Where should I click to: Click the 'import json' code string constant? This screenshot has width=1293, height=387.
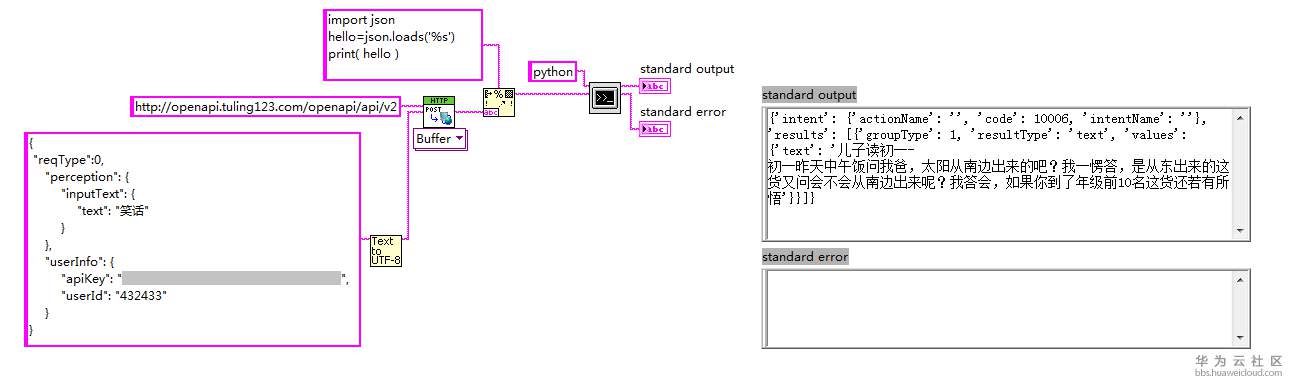tap(404, 44)
